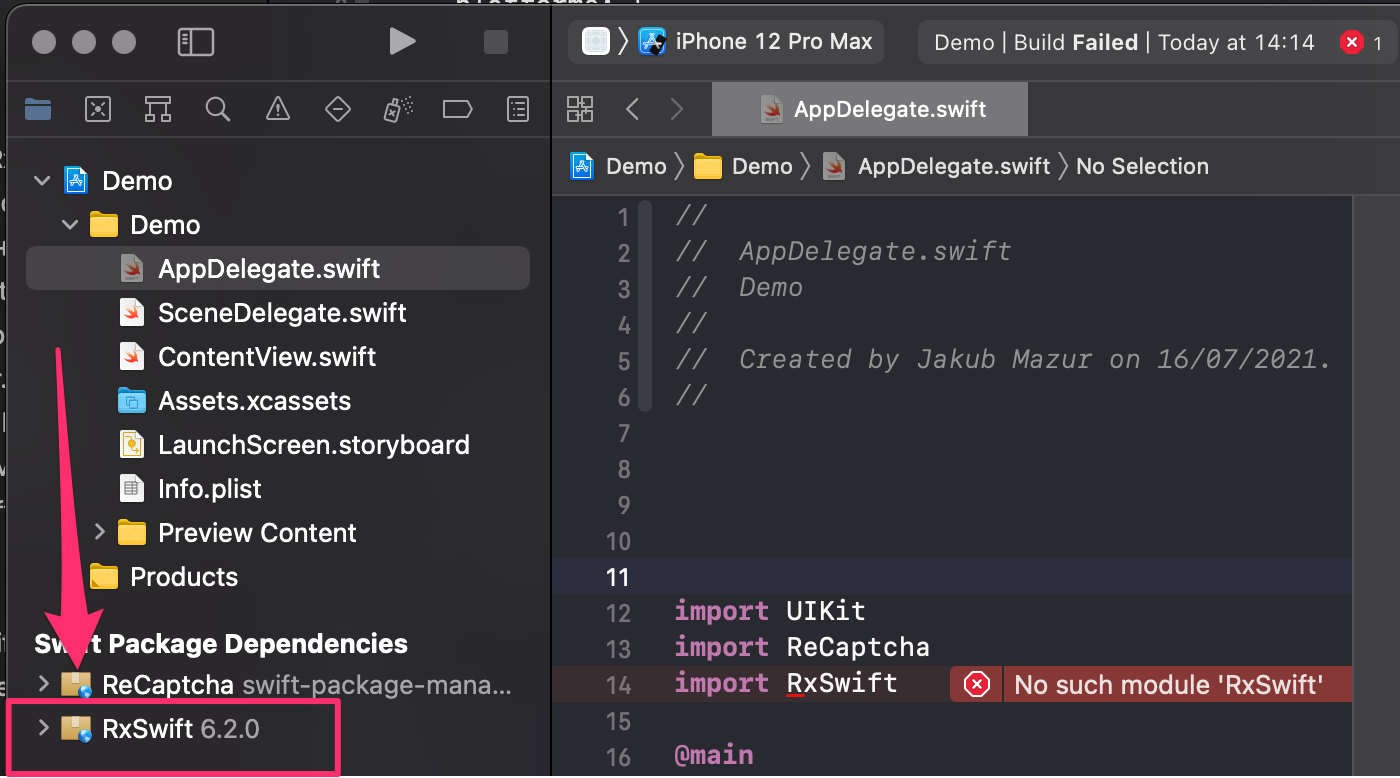Expand the RxSwift 6.2.0 package
This screenshot has width=1400, height=778.
pos(43,728)
